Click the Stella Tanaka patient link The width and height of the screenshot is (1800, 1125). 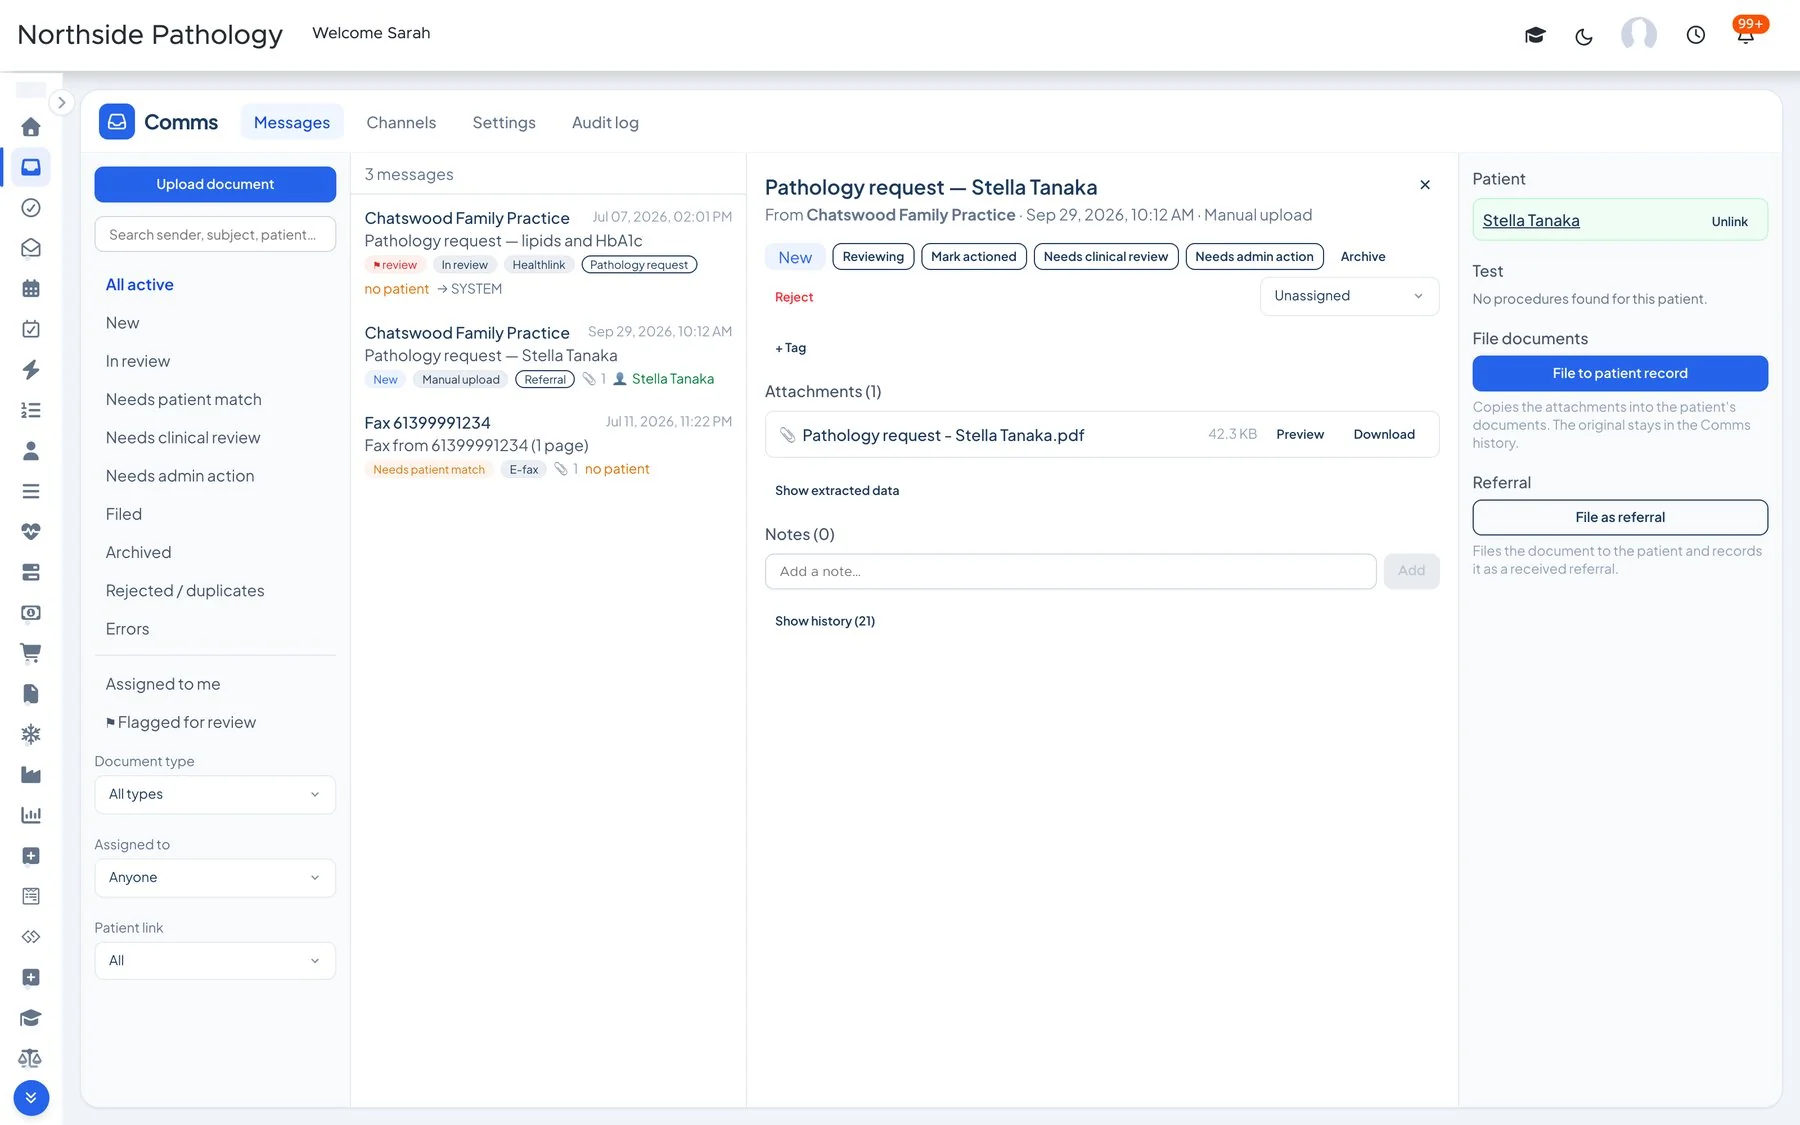pyautogui.click(x=1531, y=220)
